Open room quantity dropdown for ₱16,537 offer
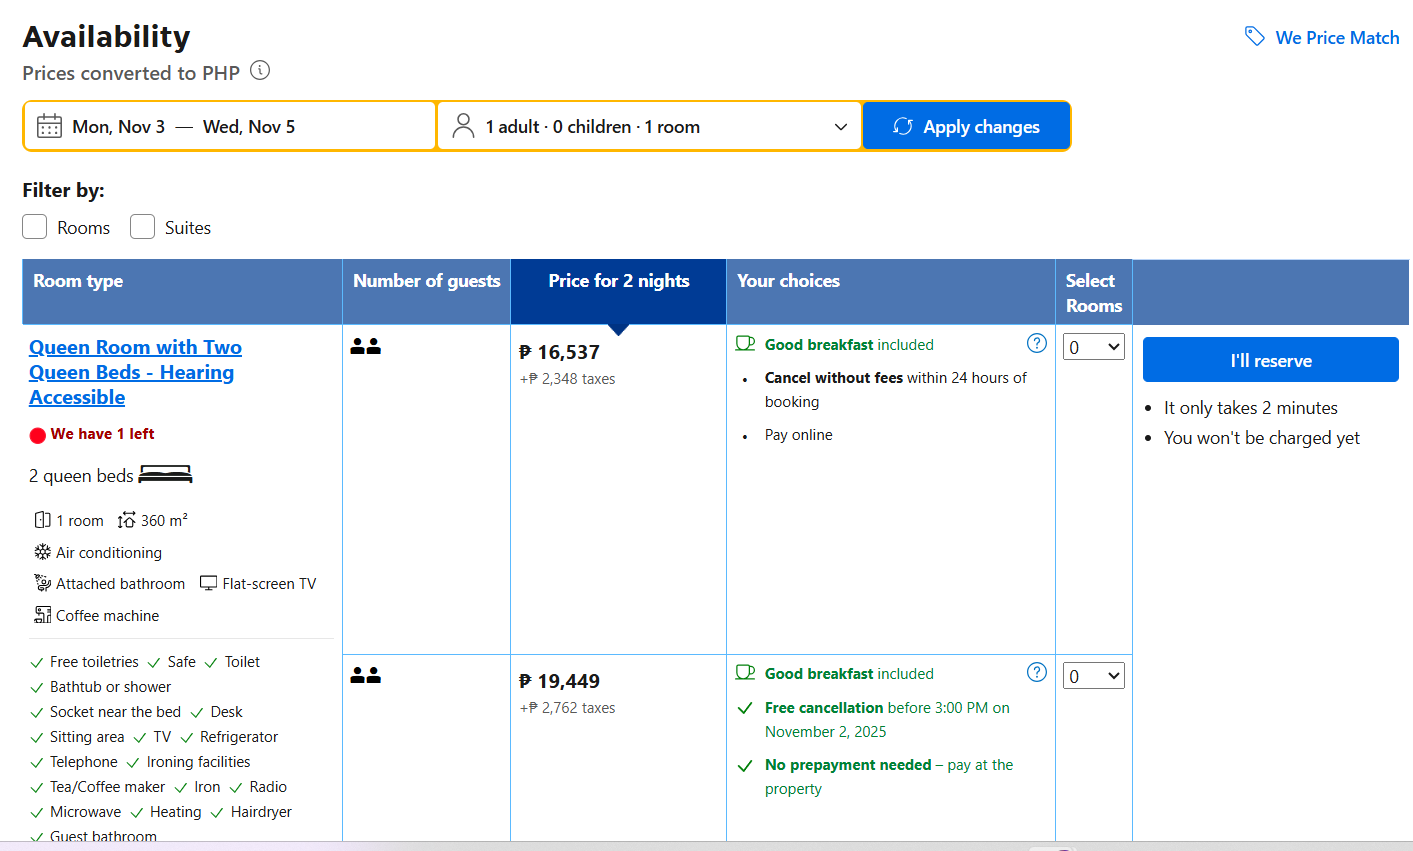The height and width of the screenshot is (851, 1413). 1093,347
